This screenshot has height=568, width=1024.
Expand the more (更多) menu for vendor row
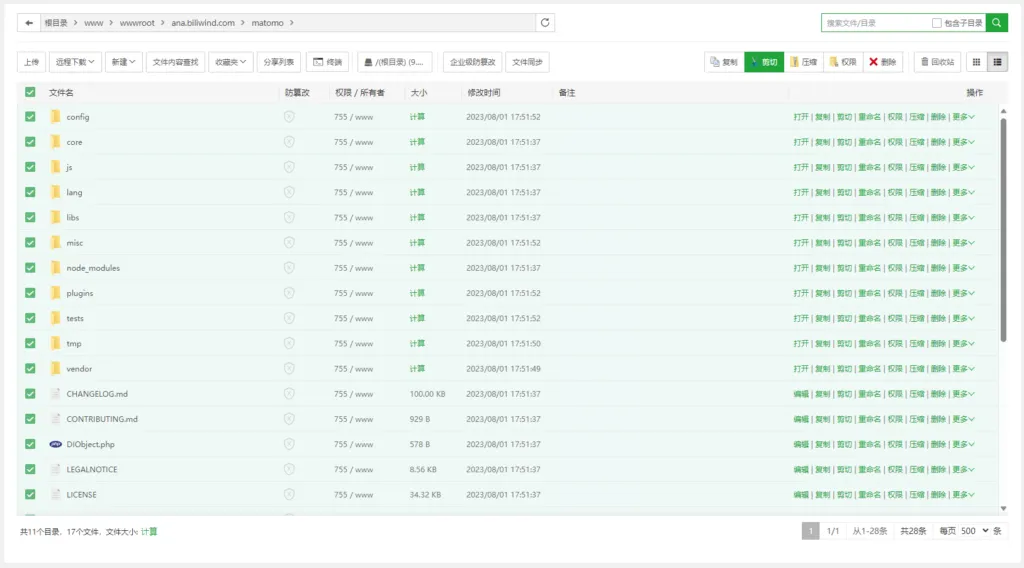point(963,369)
